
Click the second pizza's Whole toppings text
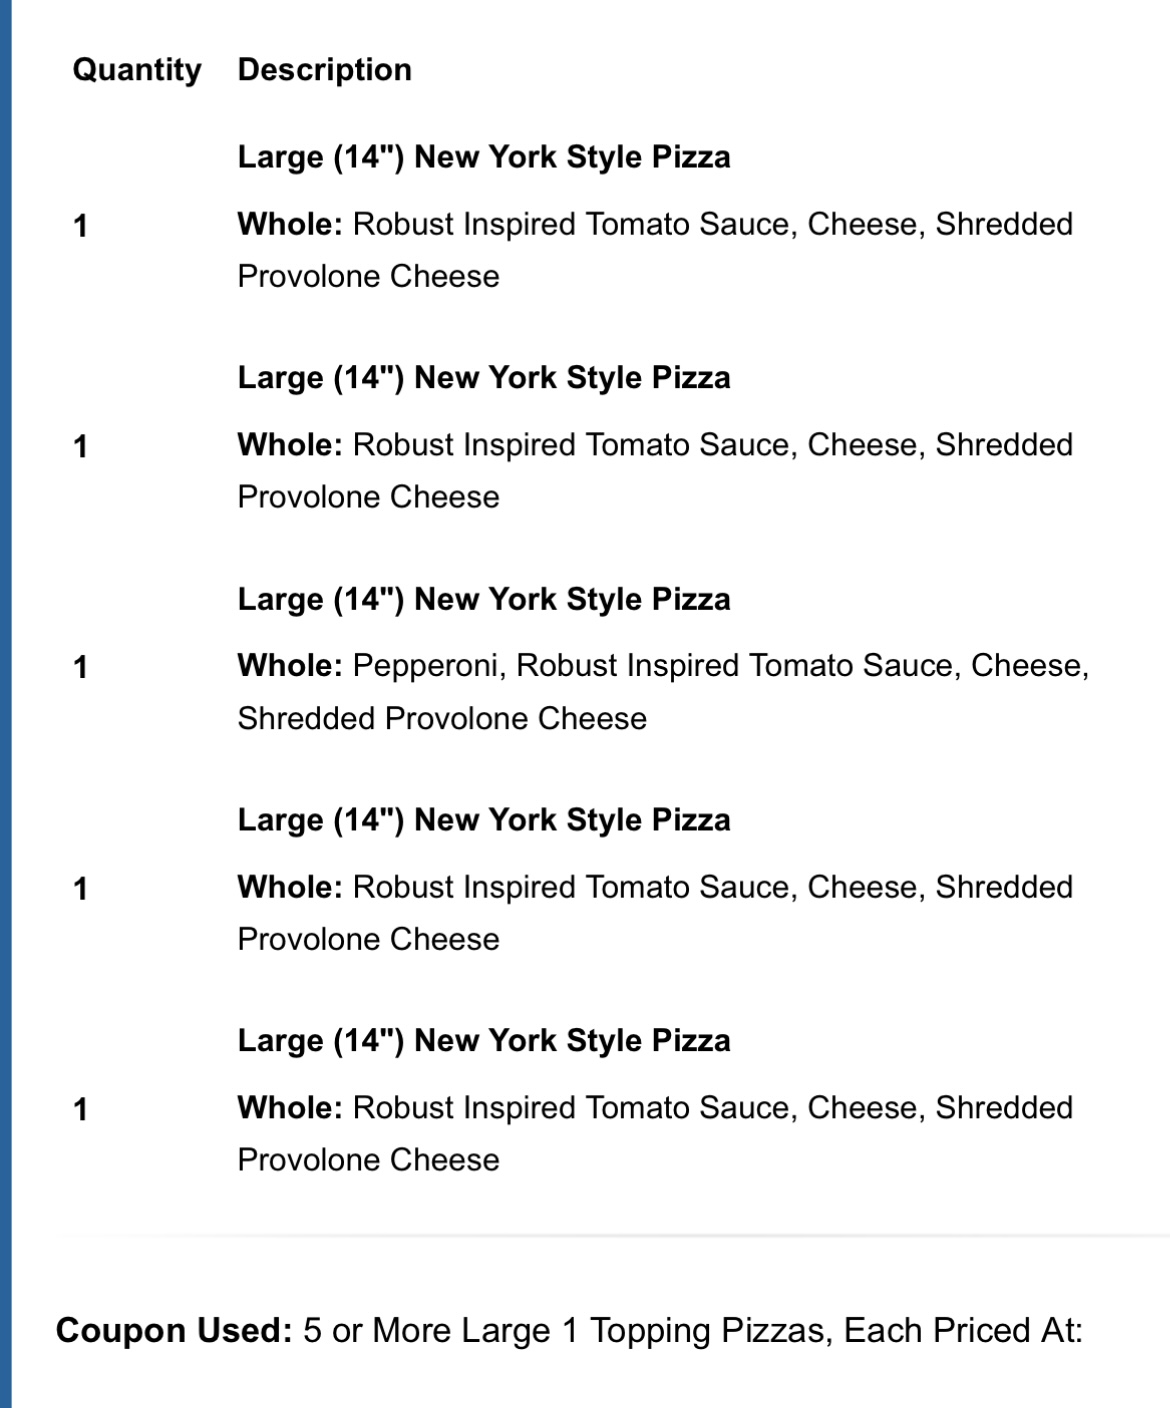pyautogui.click(x=654, y=470)
